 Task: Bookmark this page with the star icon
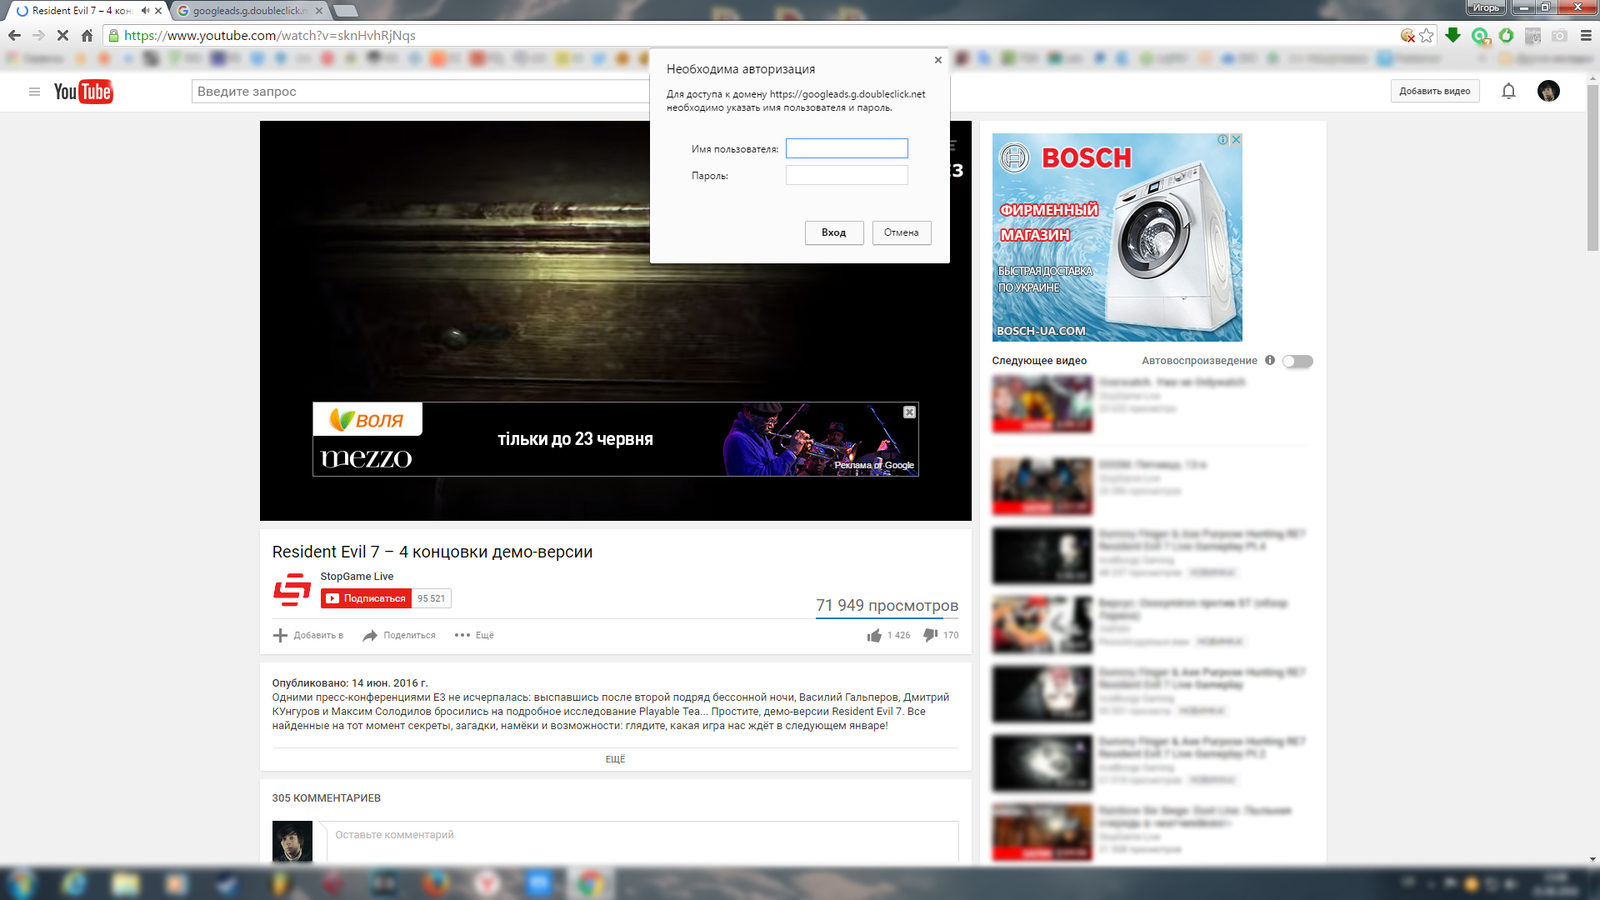[1427, 35]
